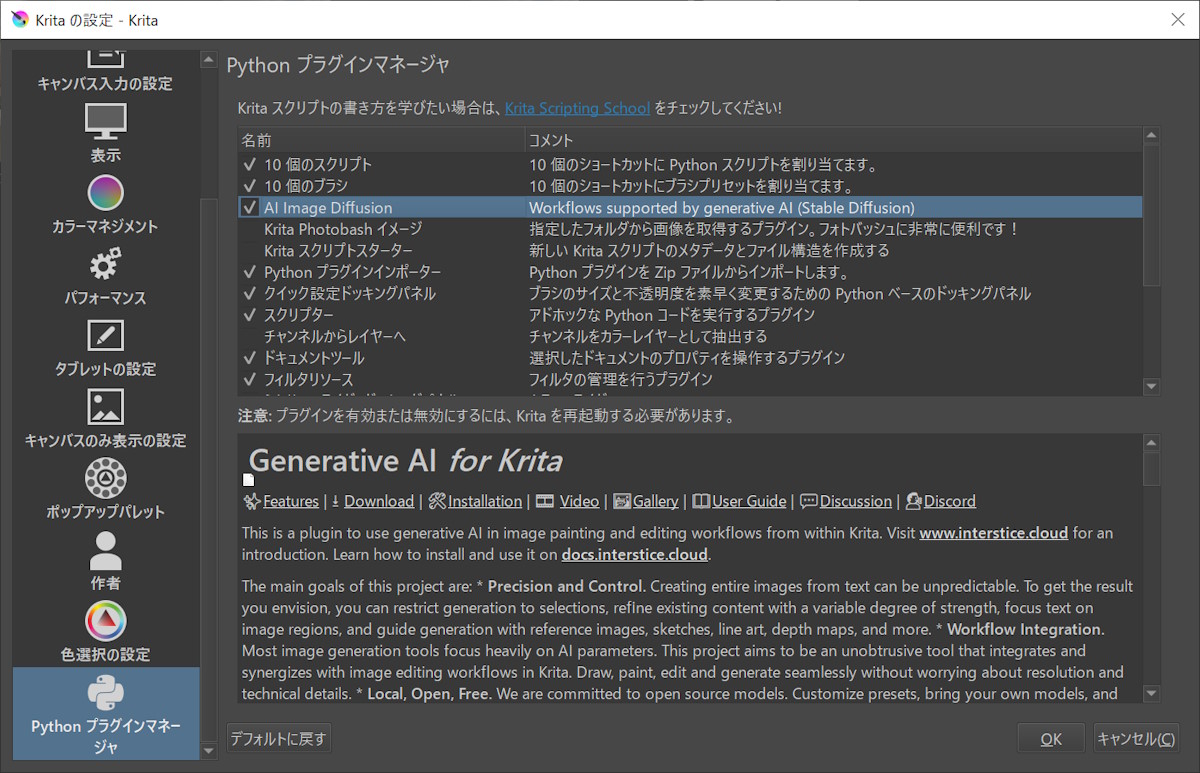
Task: Click the comment "フィルタの管理を行うプラグイン"
Action: [620, 380]
